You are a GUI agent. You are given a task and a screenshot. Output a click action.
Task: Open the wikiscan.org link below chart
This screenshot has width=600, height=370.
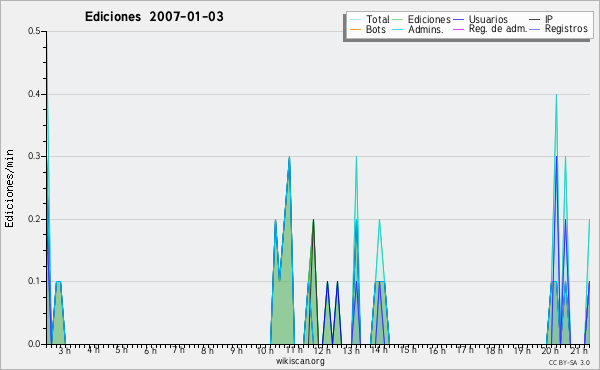point(300,361)
